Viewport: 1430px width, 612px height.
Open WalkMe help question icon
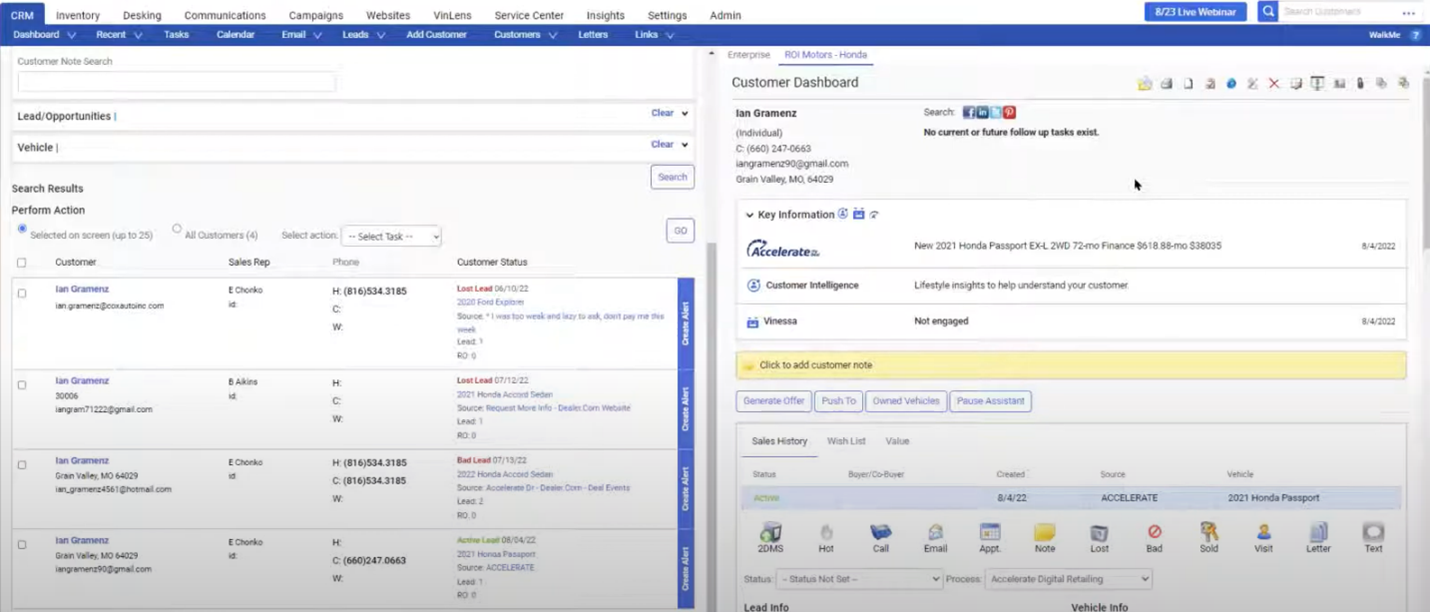pos(1415,35)
